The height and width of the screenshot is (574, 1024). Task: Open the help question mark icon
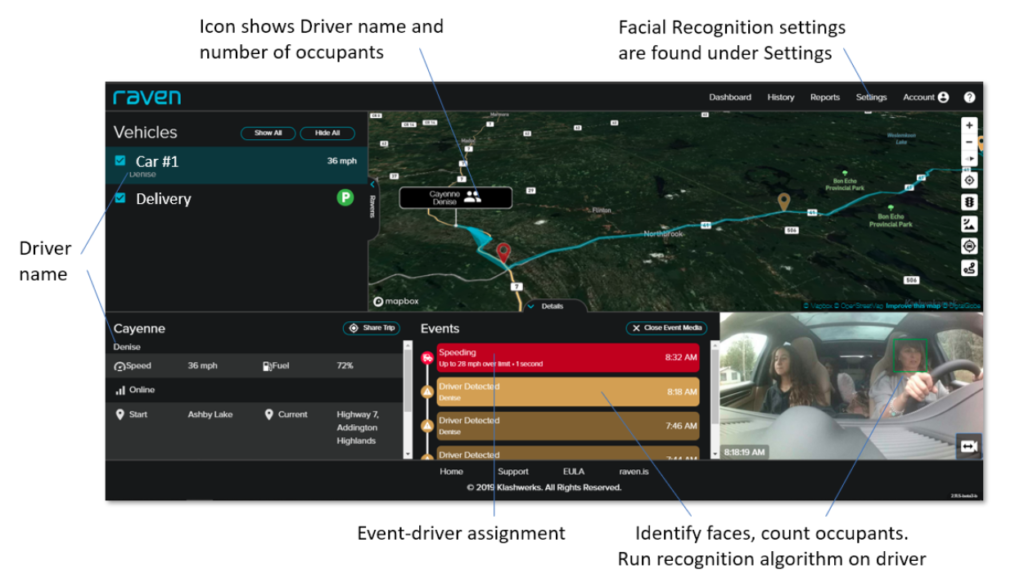[969, 97]
